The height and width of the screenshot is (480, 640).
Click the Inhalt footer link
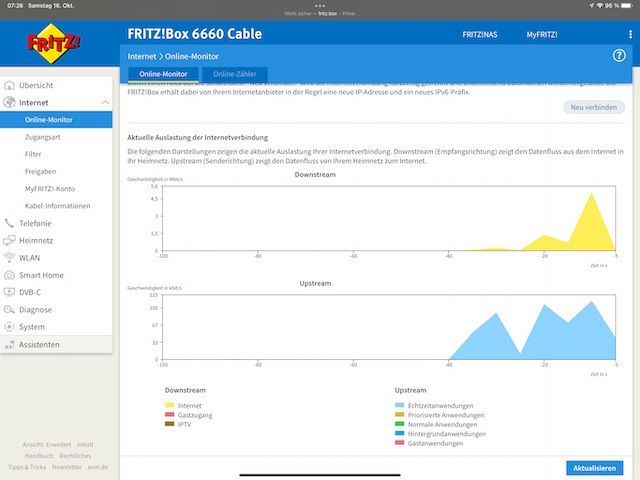pos(85,444)
